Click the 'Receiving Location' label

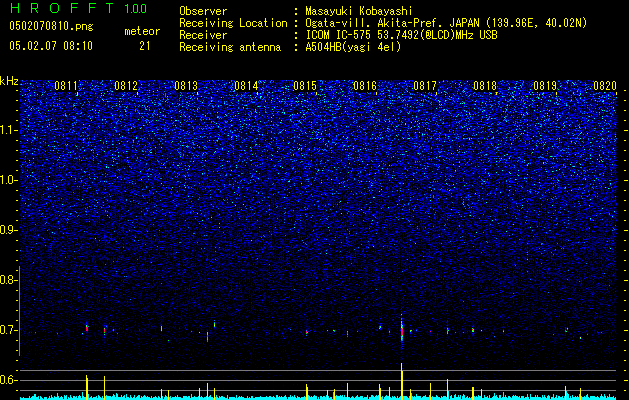233,23
